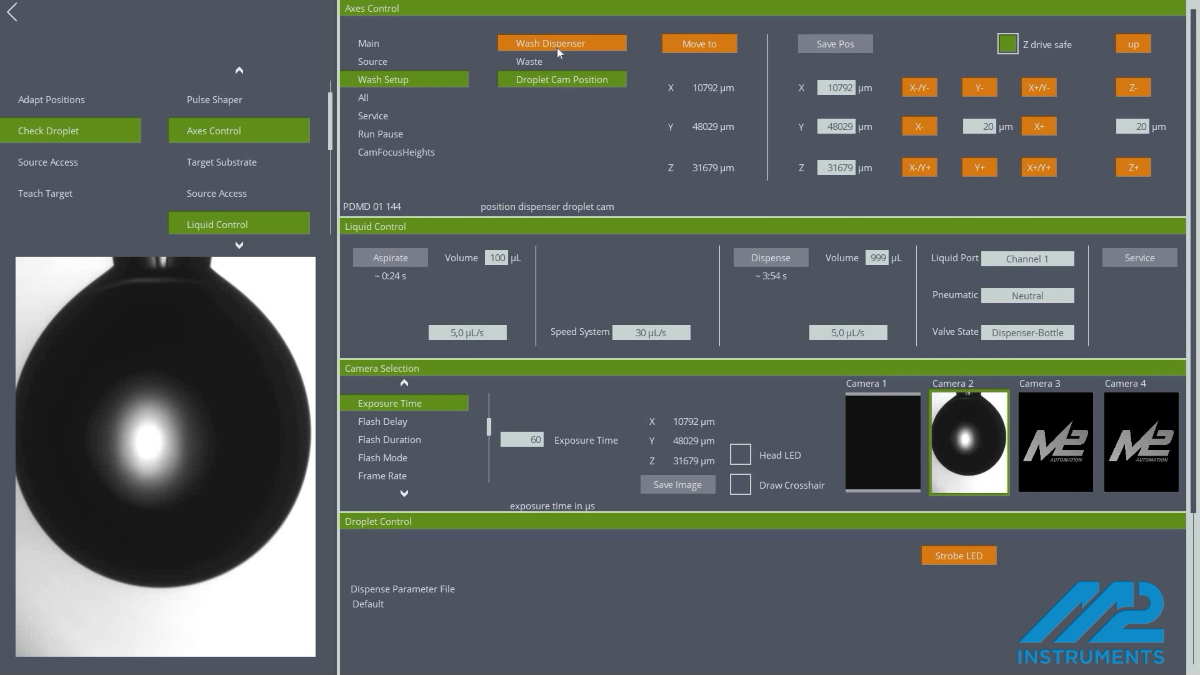Edit the Z target position field
This screenshot has width=1200, height=675.
click(836, 168)
